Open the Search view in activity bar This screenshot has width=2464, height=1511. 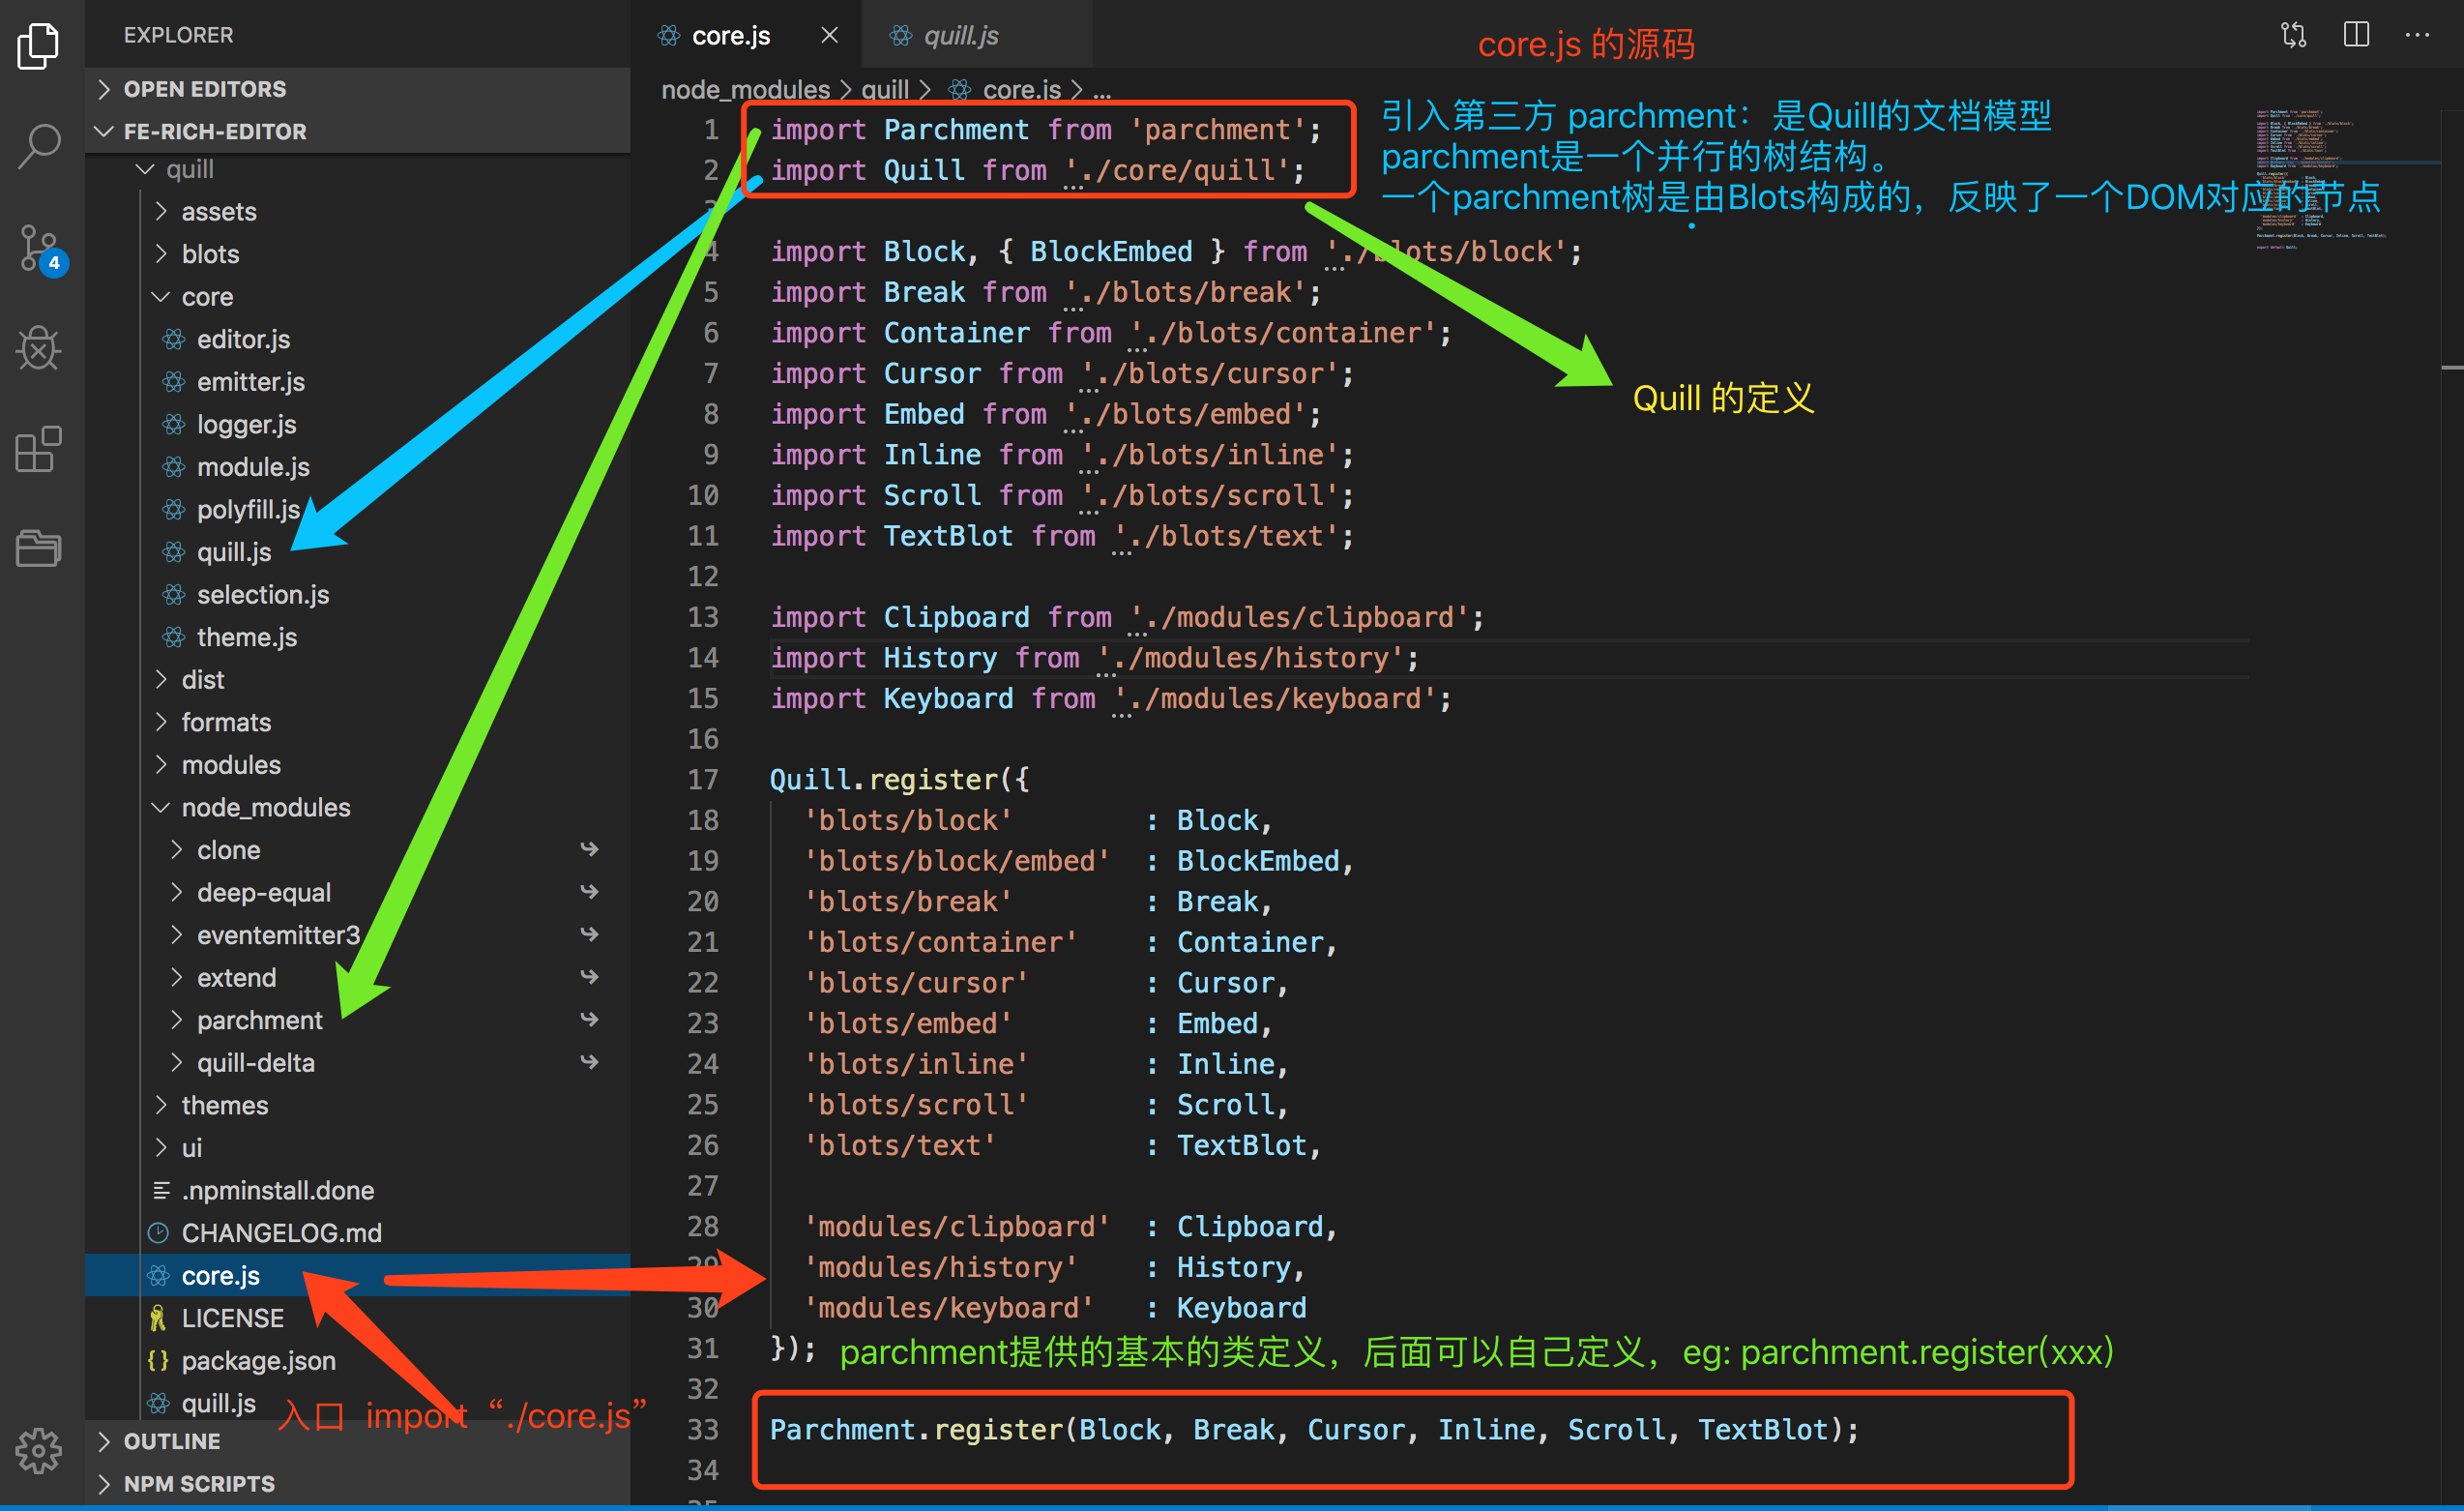tap(39, 147)
